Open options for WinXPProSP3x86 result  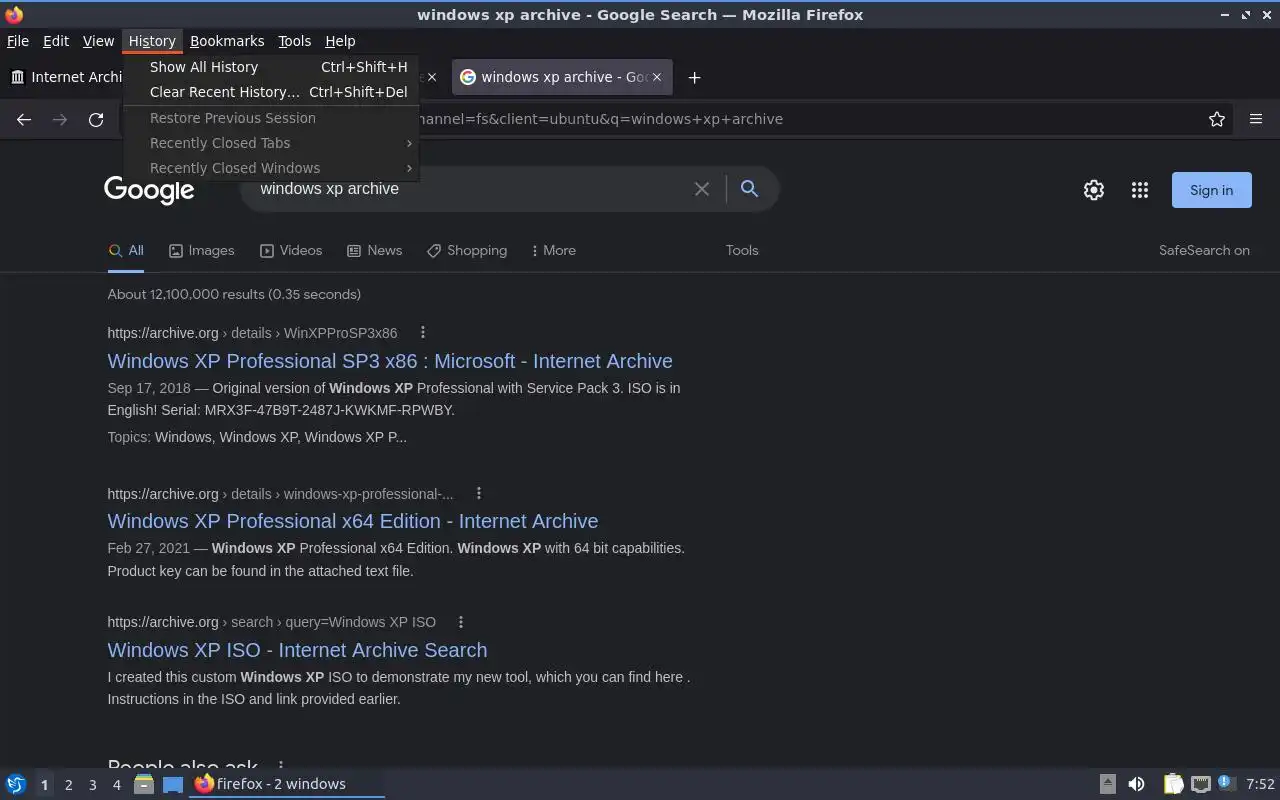[x=423, y=332]
